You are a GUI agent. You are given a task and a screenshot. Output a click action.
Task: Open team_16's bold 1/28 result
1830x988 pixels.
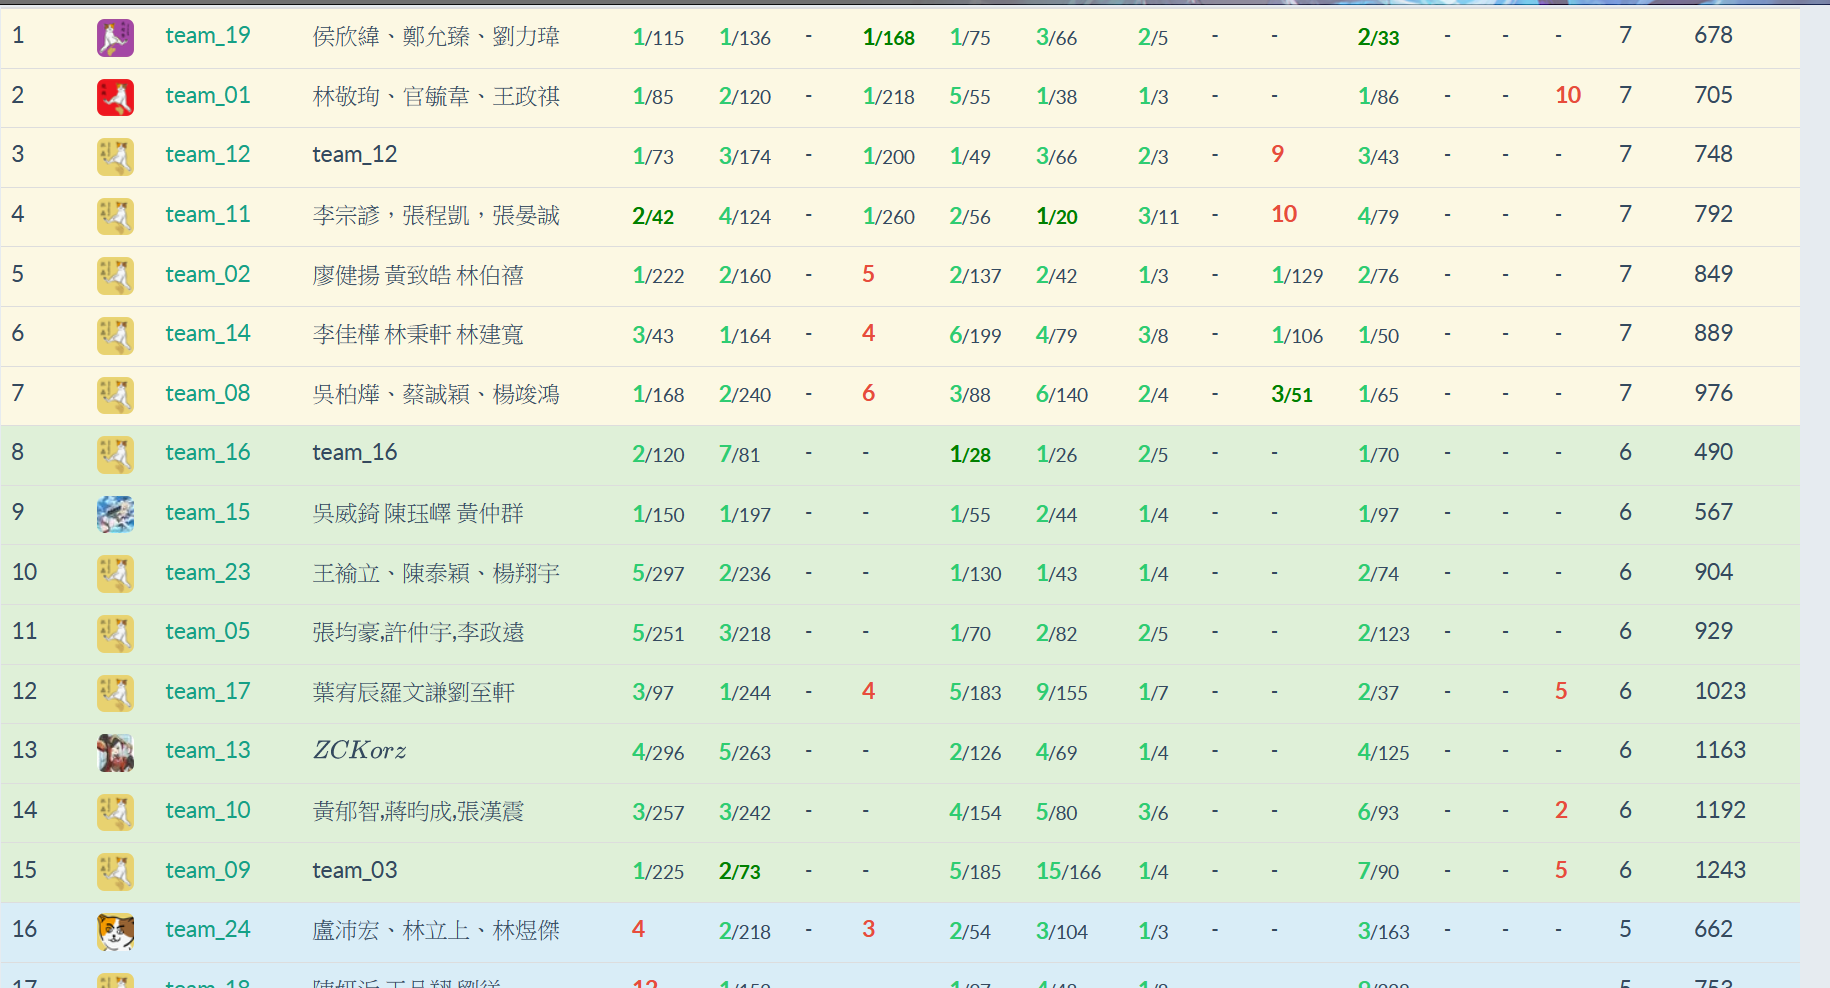(970, 455)
